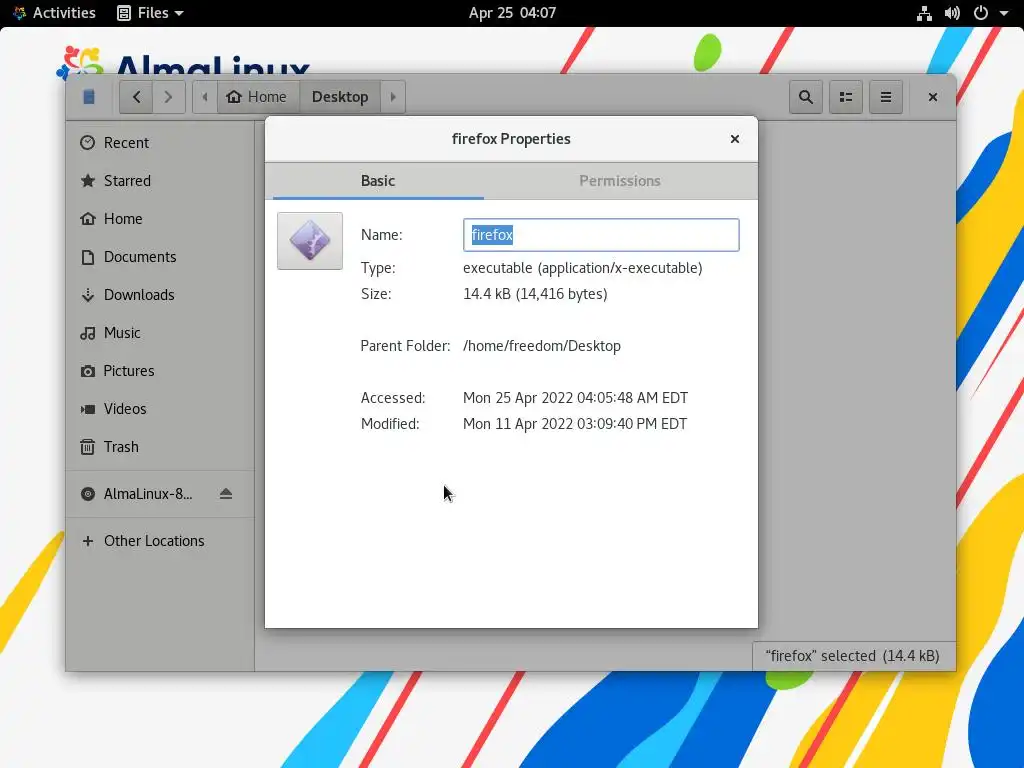Click the download arrow icon beside Downloads
This screenshot has height=768, width=1024.
tap(88, 295)
